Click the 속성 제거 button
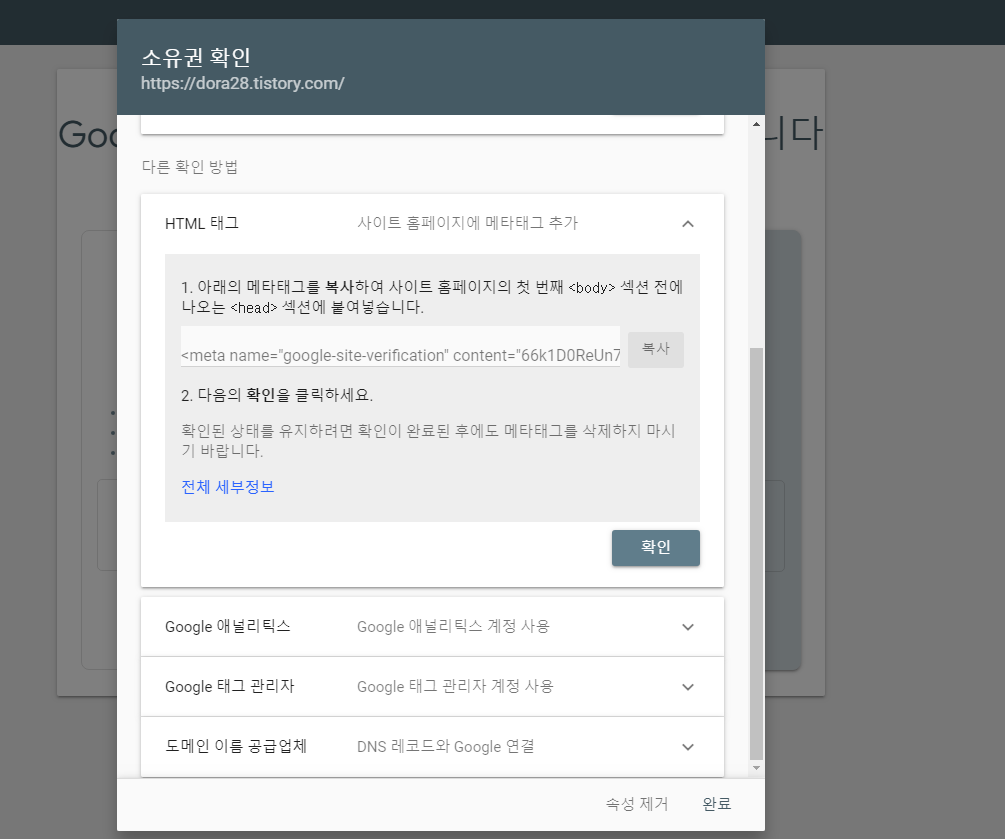This screenshot has width=1005, height=839. (637, 804)
